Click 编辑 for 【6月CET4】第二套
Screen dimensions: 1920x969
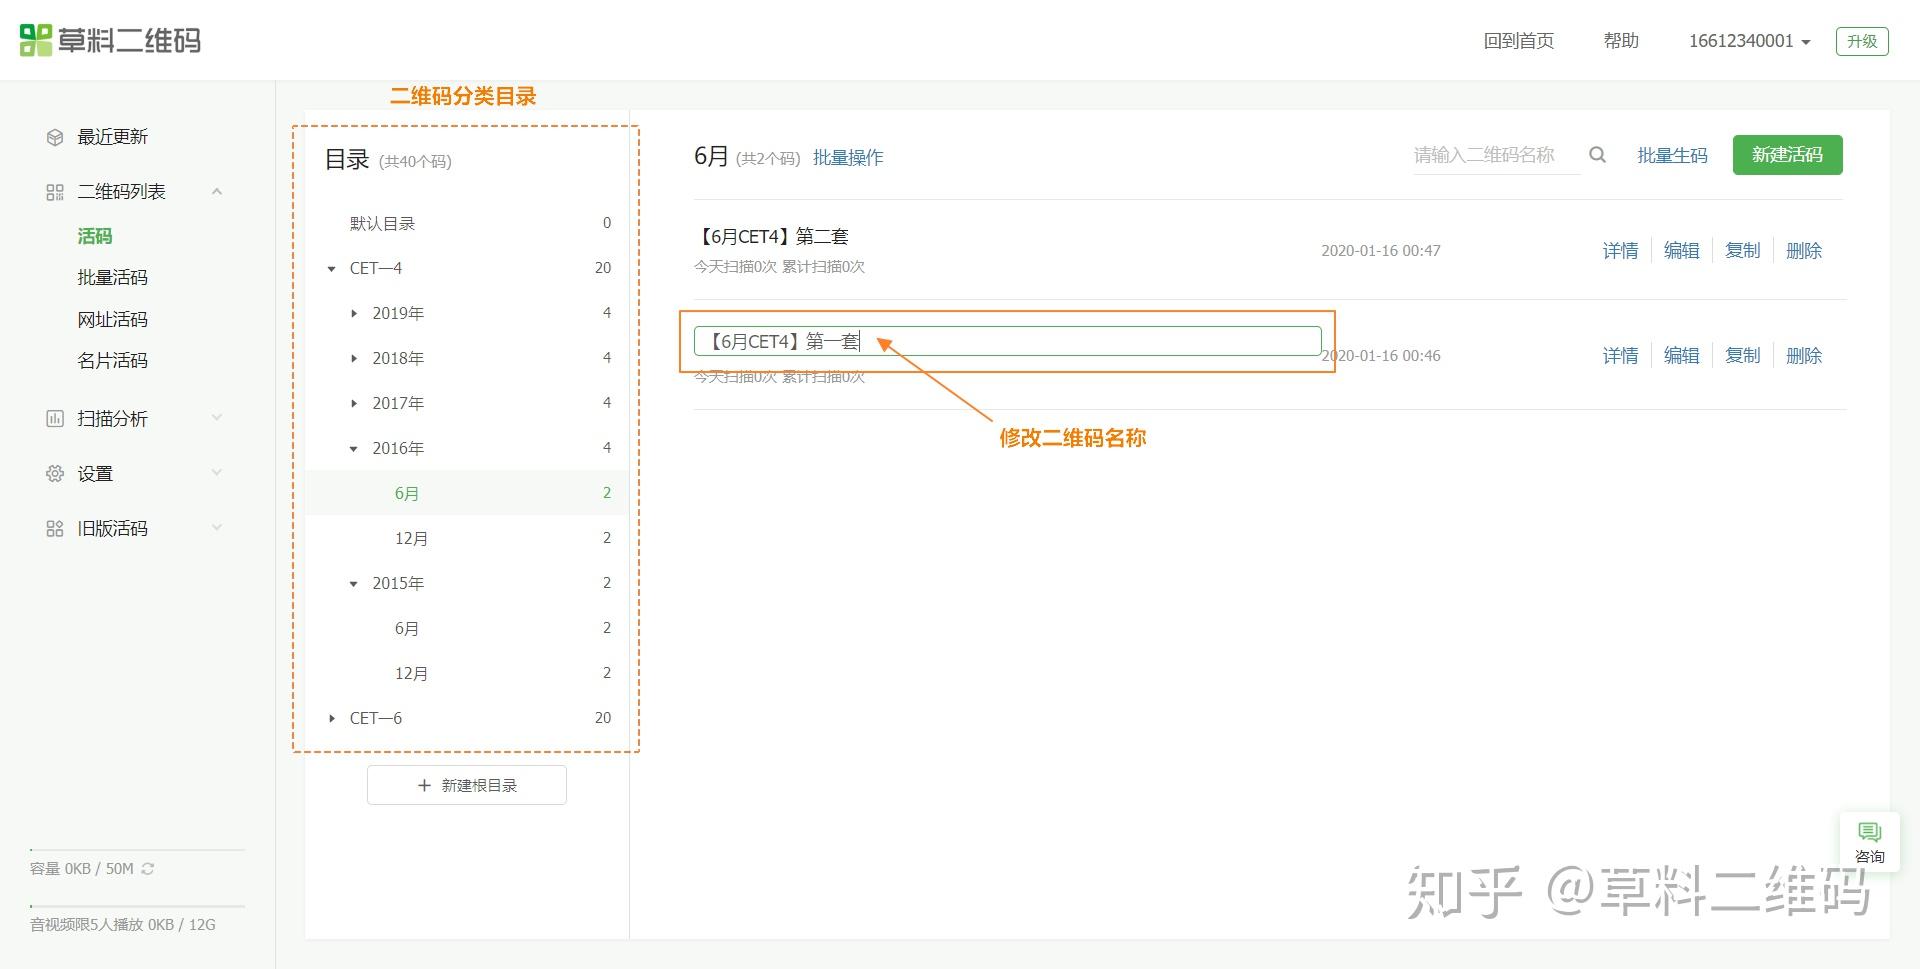coord(1682,251)
